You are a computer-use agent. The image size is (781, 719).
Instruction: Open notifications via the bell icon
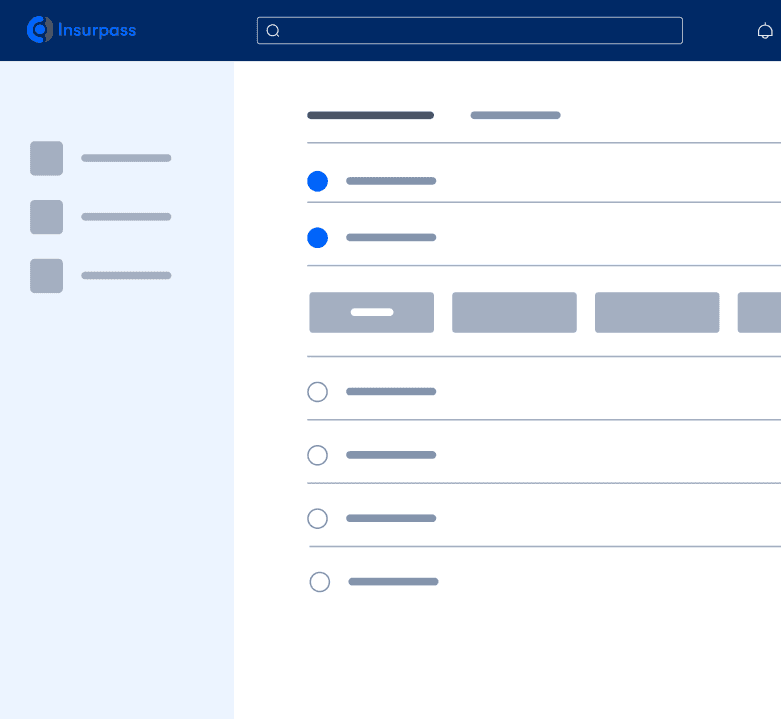click(765, 31)
